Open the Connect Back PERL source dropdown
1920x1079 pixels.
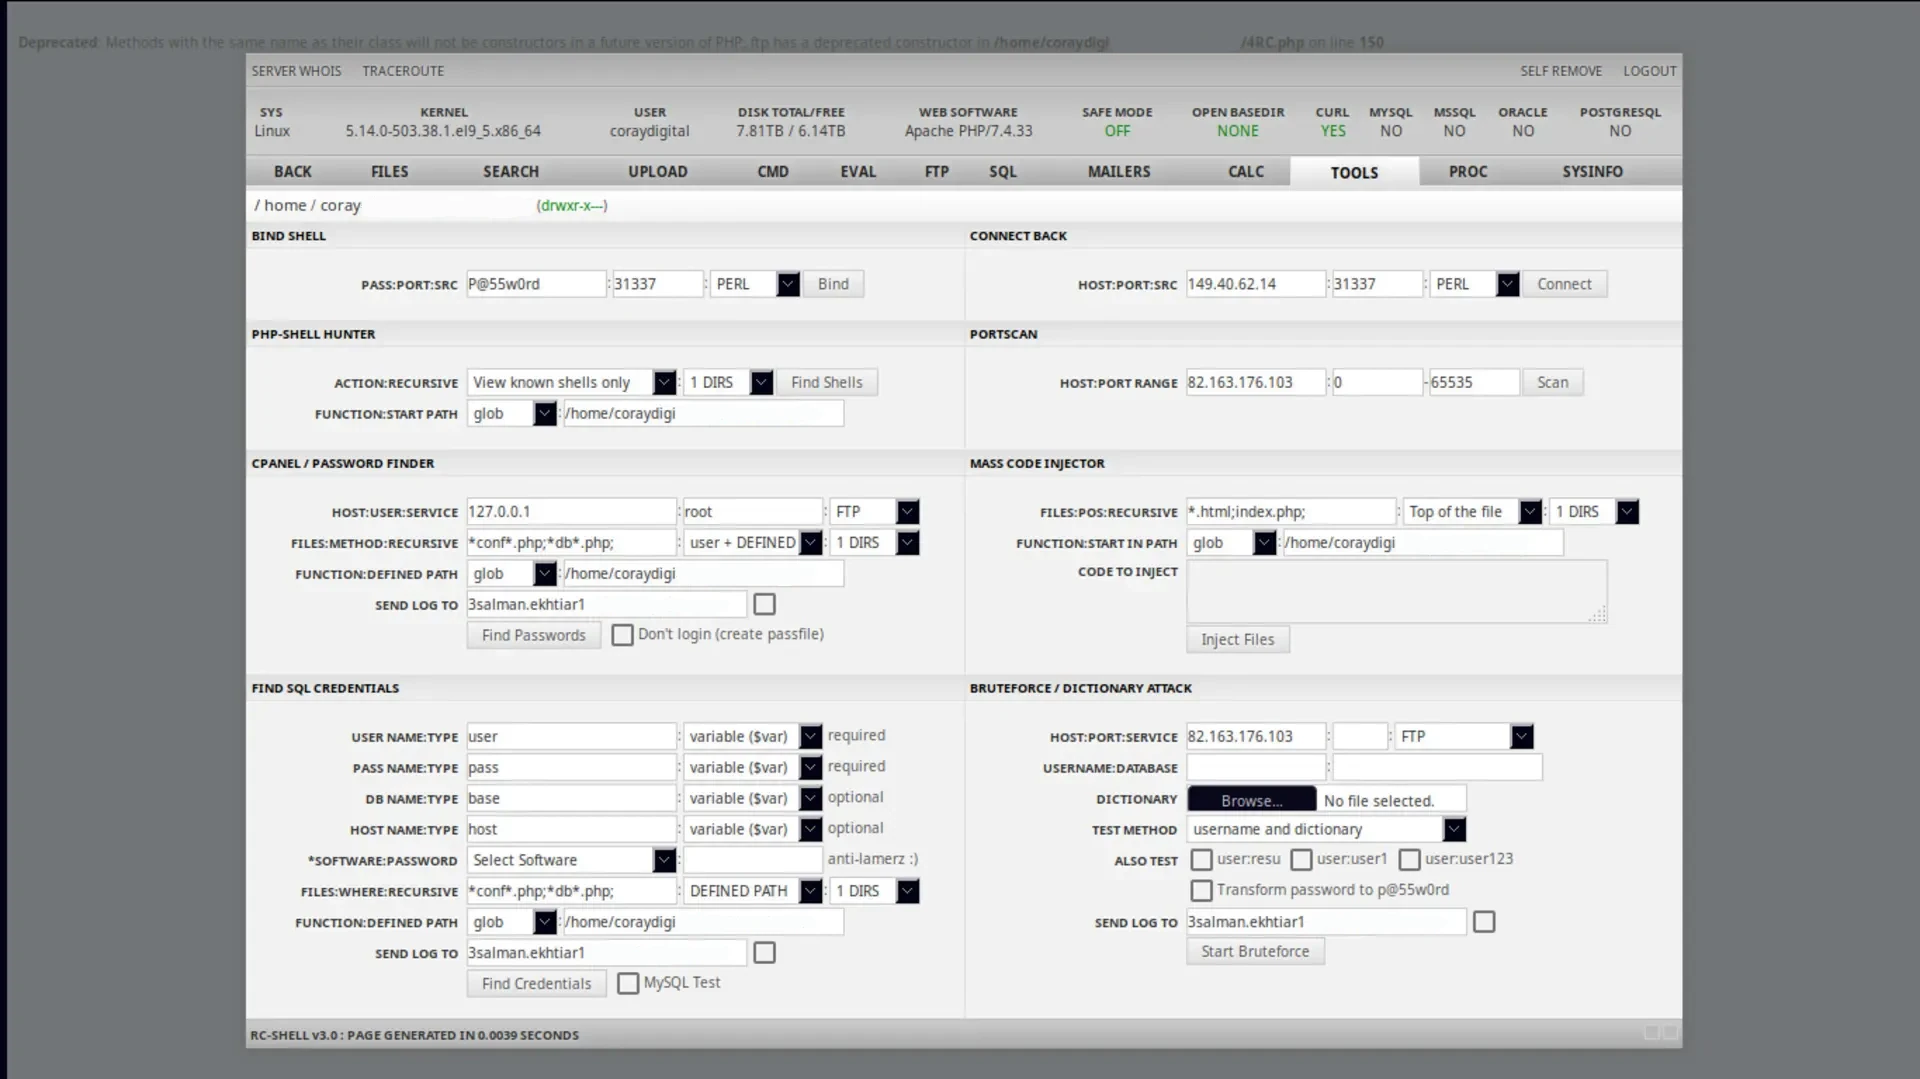(1475, 284)
